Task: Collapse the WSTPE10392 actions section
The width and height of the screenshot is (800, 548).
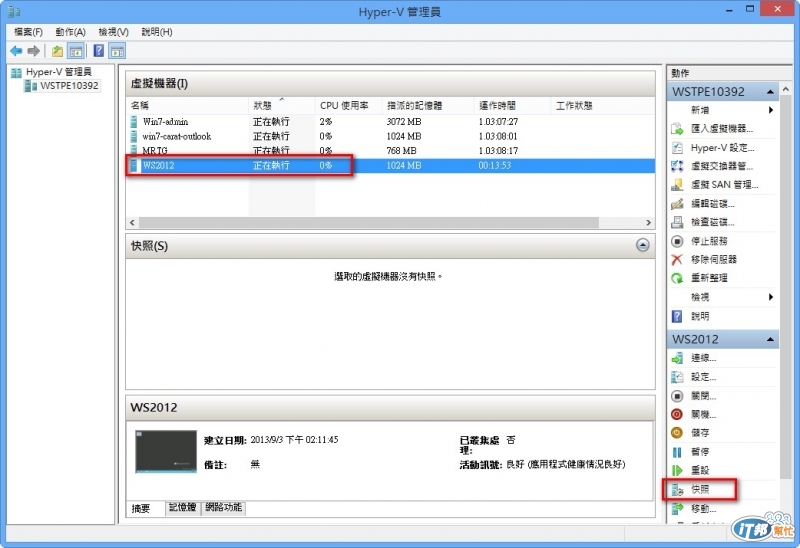Action: coord(770,92)
